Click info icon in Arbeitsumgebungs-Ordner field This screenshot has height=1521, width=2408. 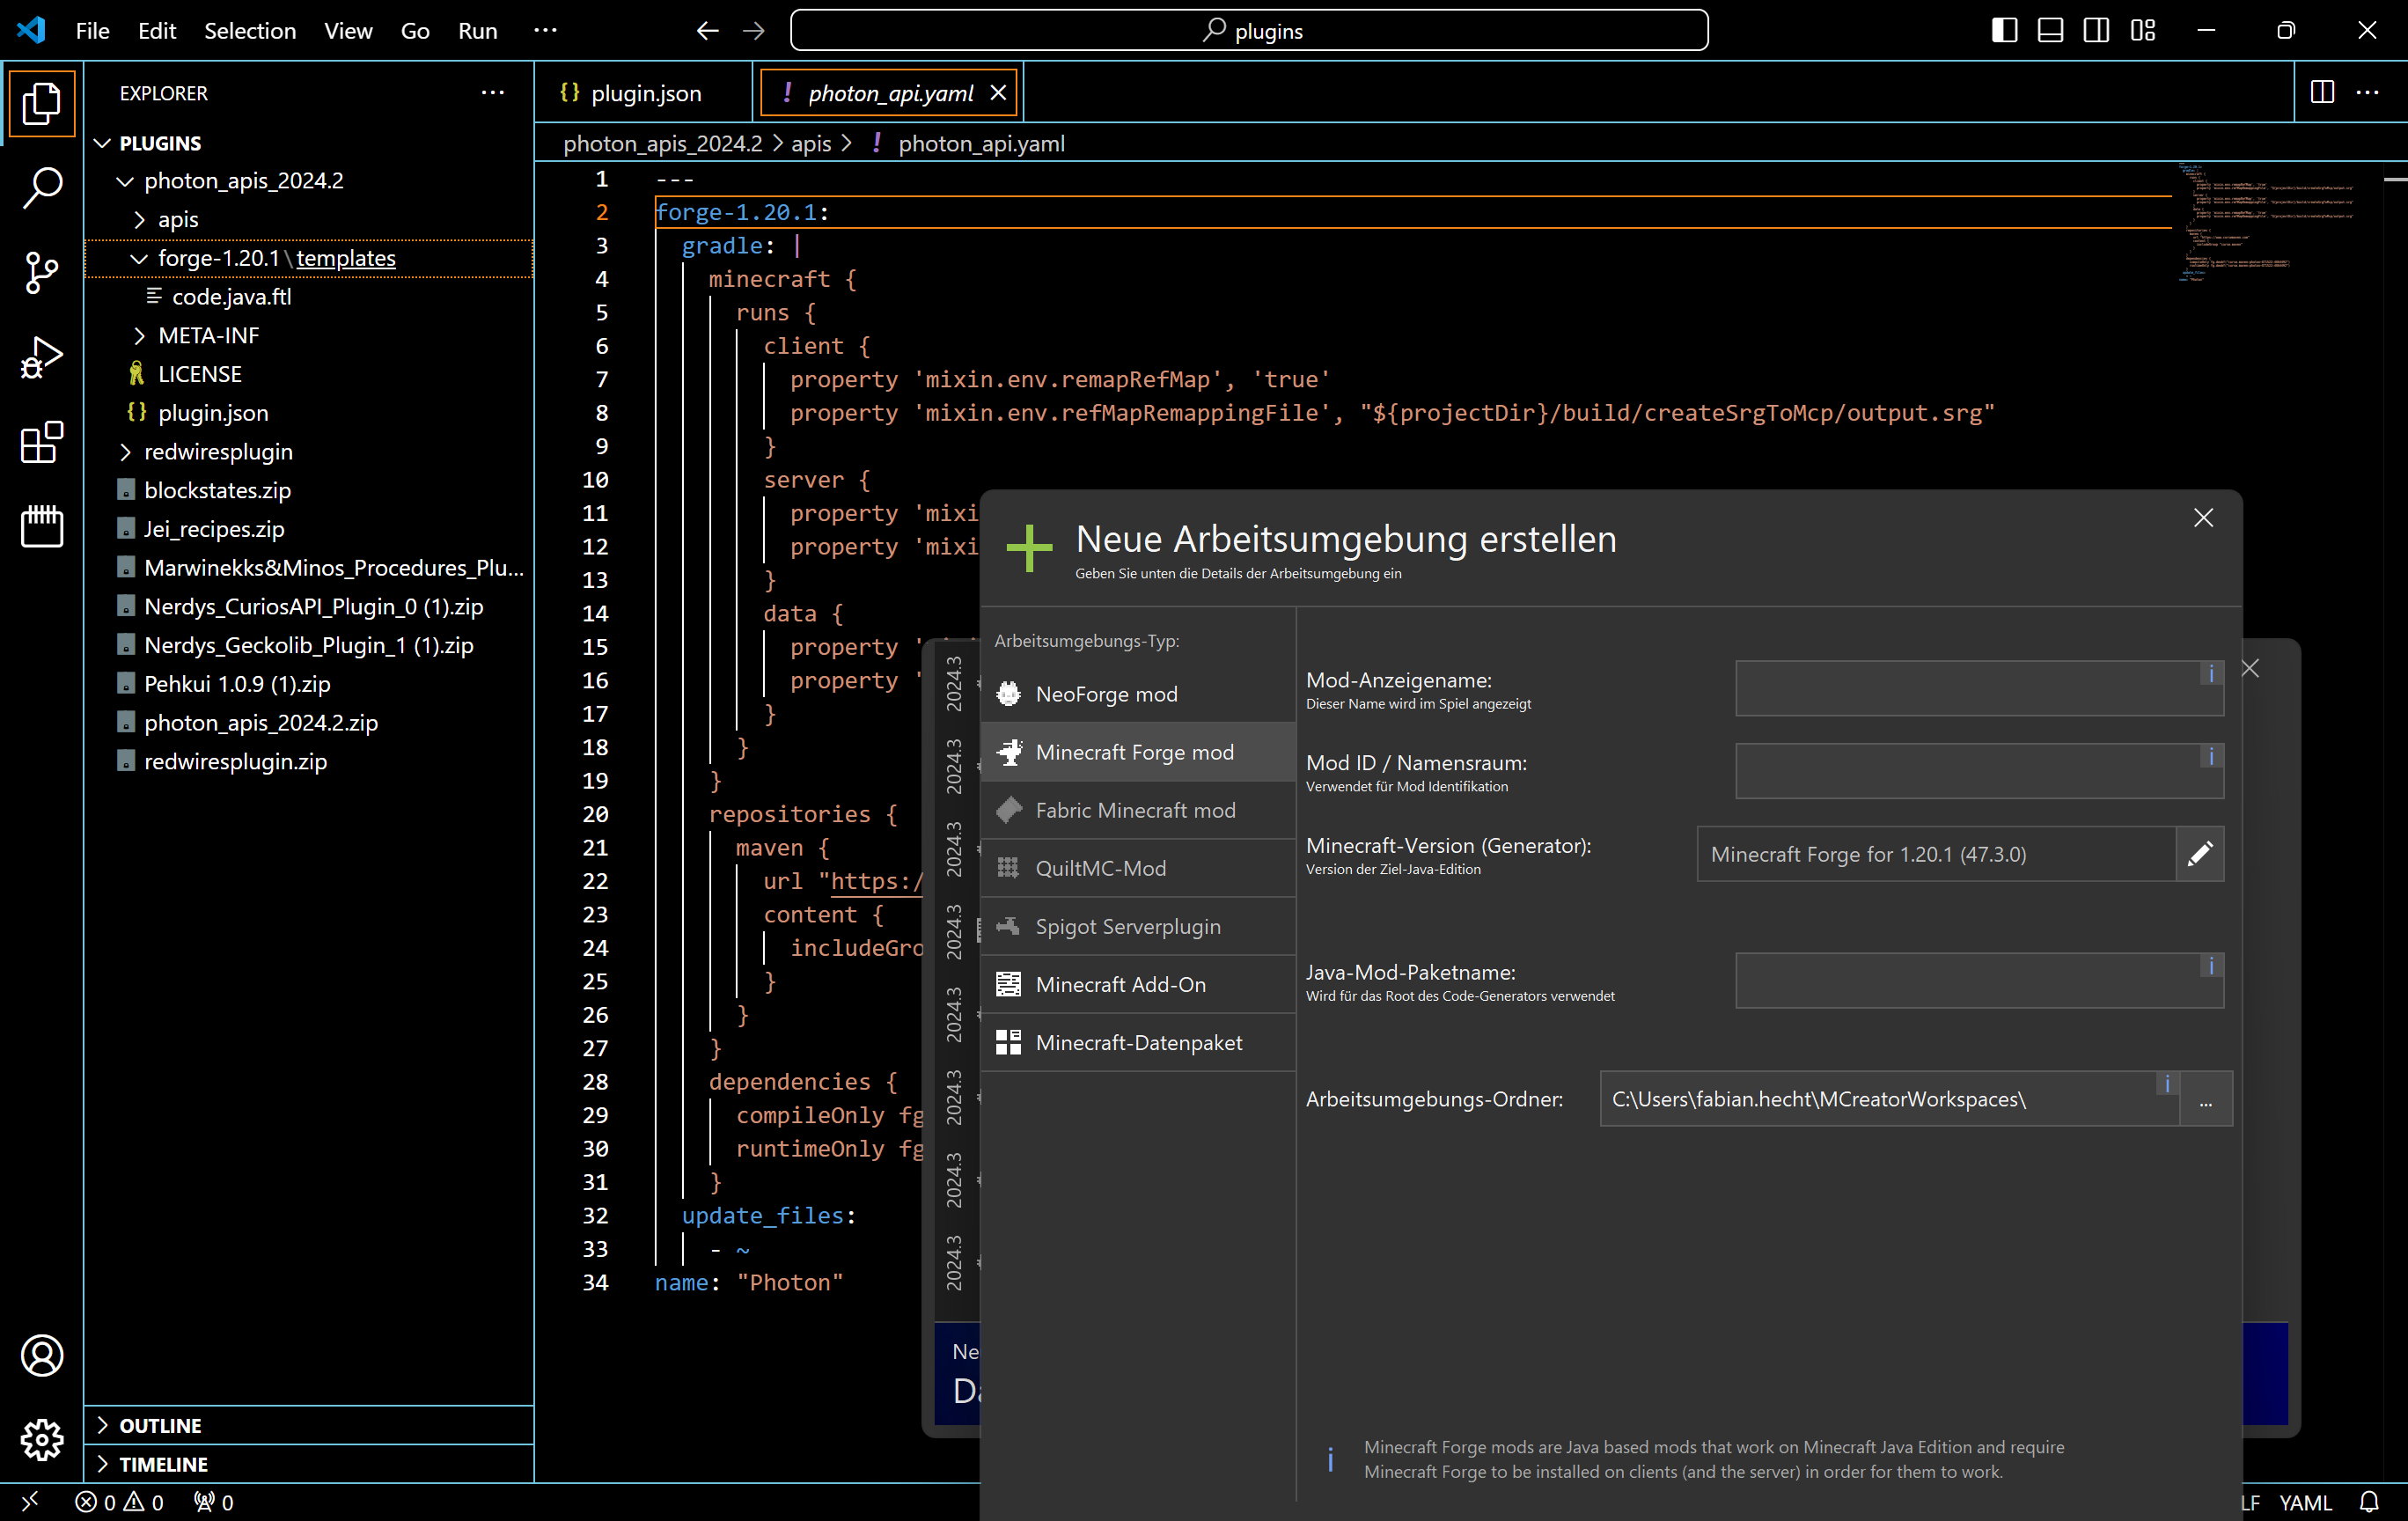pyautogui.click(x=2167, y=1084)
